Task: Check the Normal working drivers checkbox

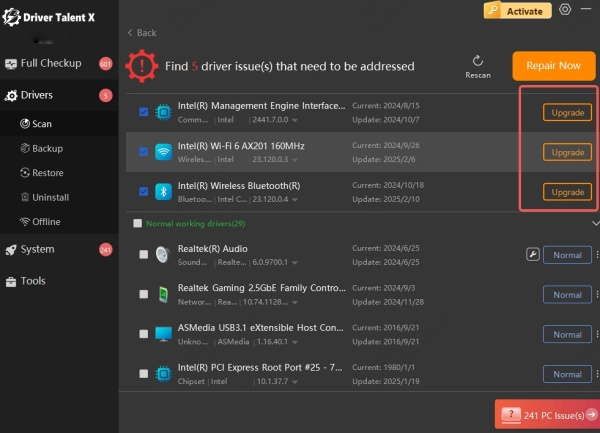Action: pyautogui.click(x=137, y=224)
